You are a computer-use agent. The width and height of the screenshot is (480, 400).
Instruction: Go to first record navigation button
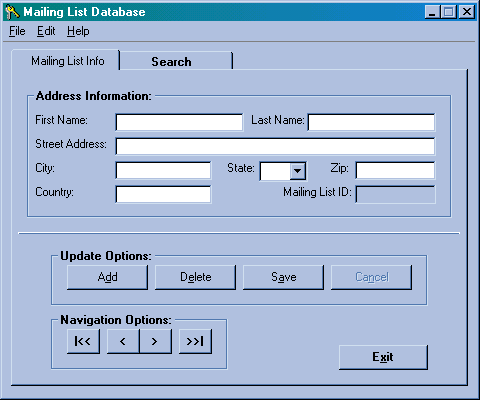[83, 341]
